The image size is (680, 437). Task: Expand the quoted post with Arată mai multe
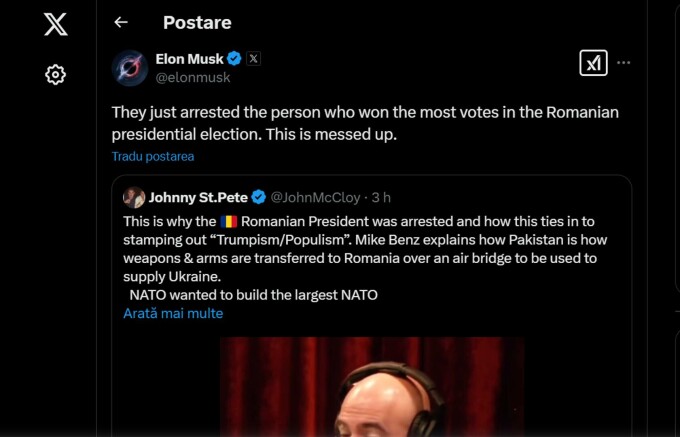coord(173,313)
